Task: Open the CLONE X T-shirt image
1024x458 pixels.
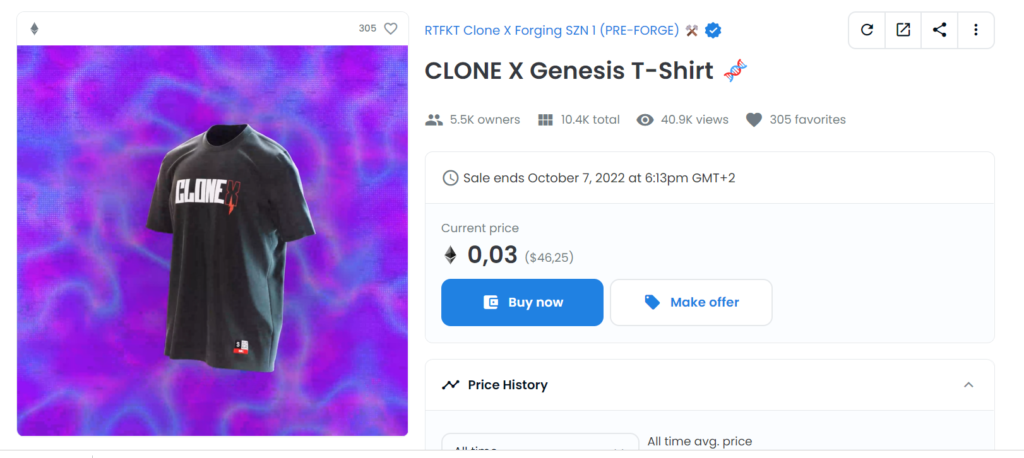Action: coord(212,240)
